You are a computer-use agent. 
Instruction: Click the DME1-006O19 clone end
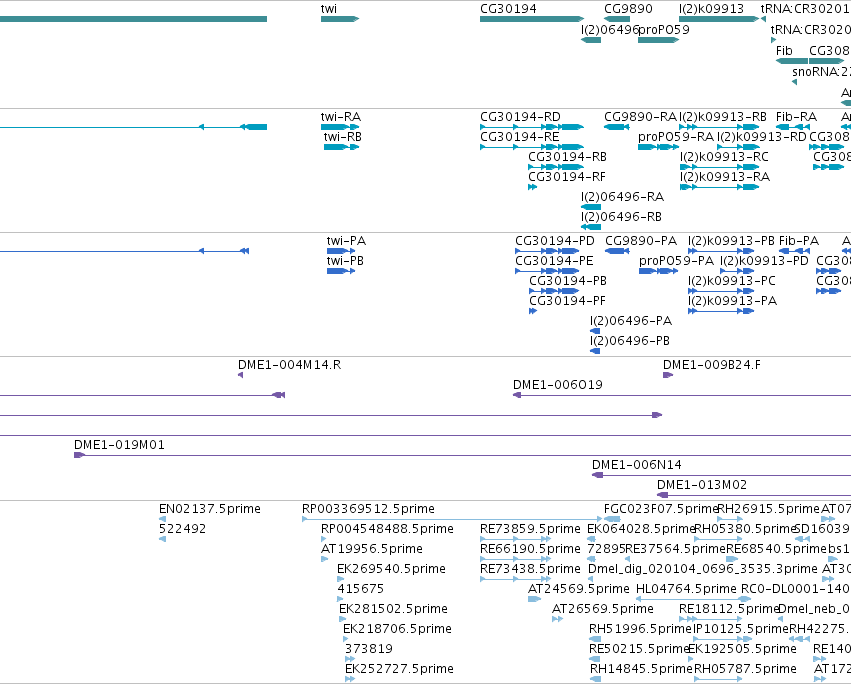[x=517, y=395]
